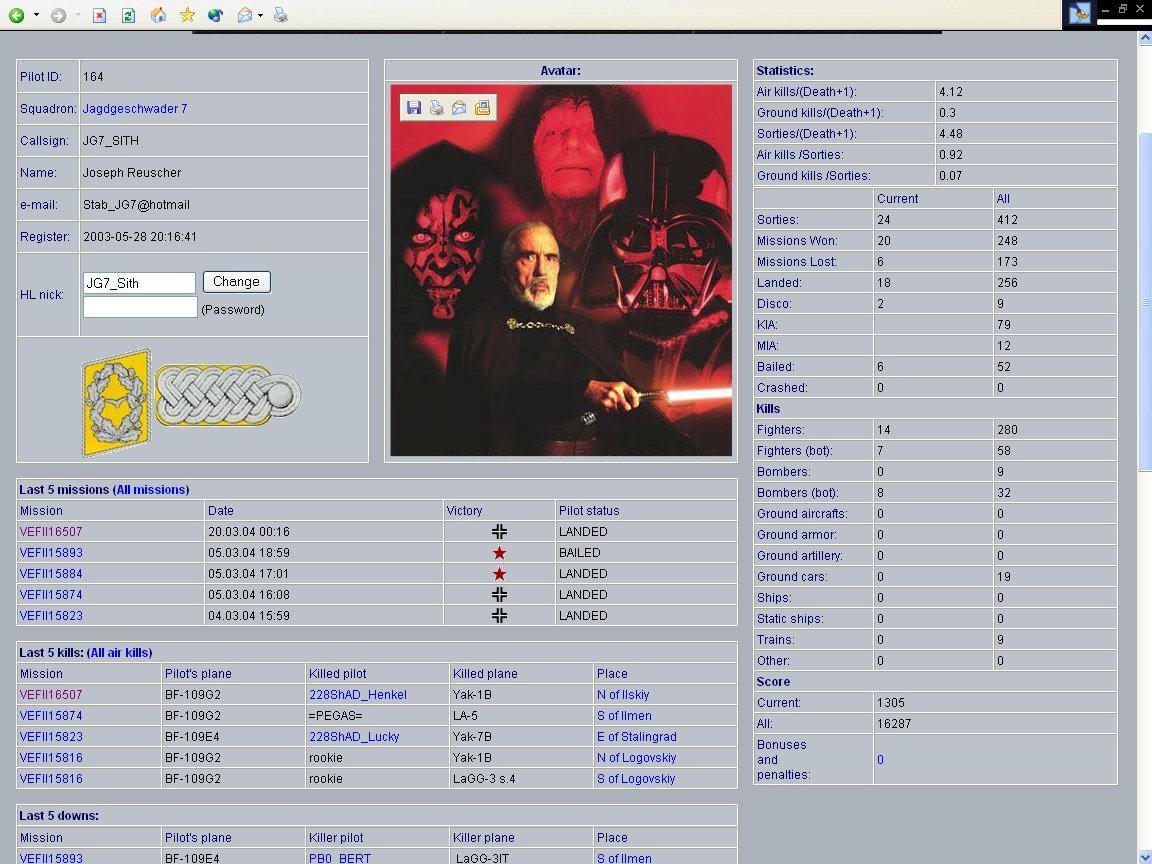Print avatar image from image toolbar

pyautogui.click(x=437, y=108)
